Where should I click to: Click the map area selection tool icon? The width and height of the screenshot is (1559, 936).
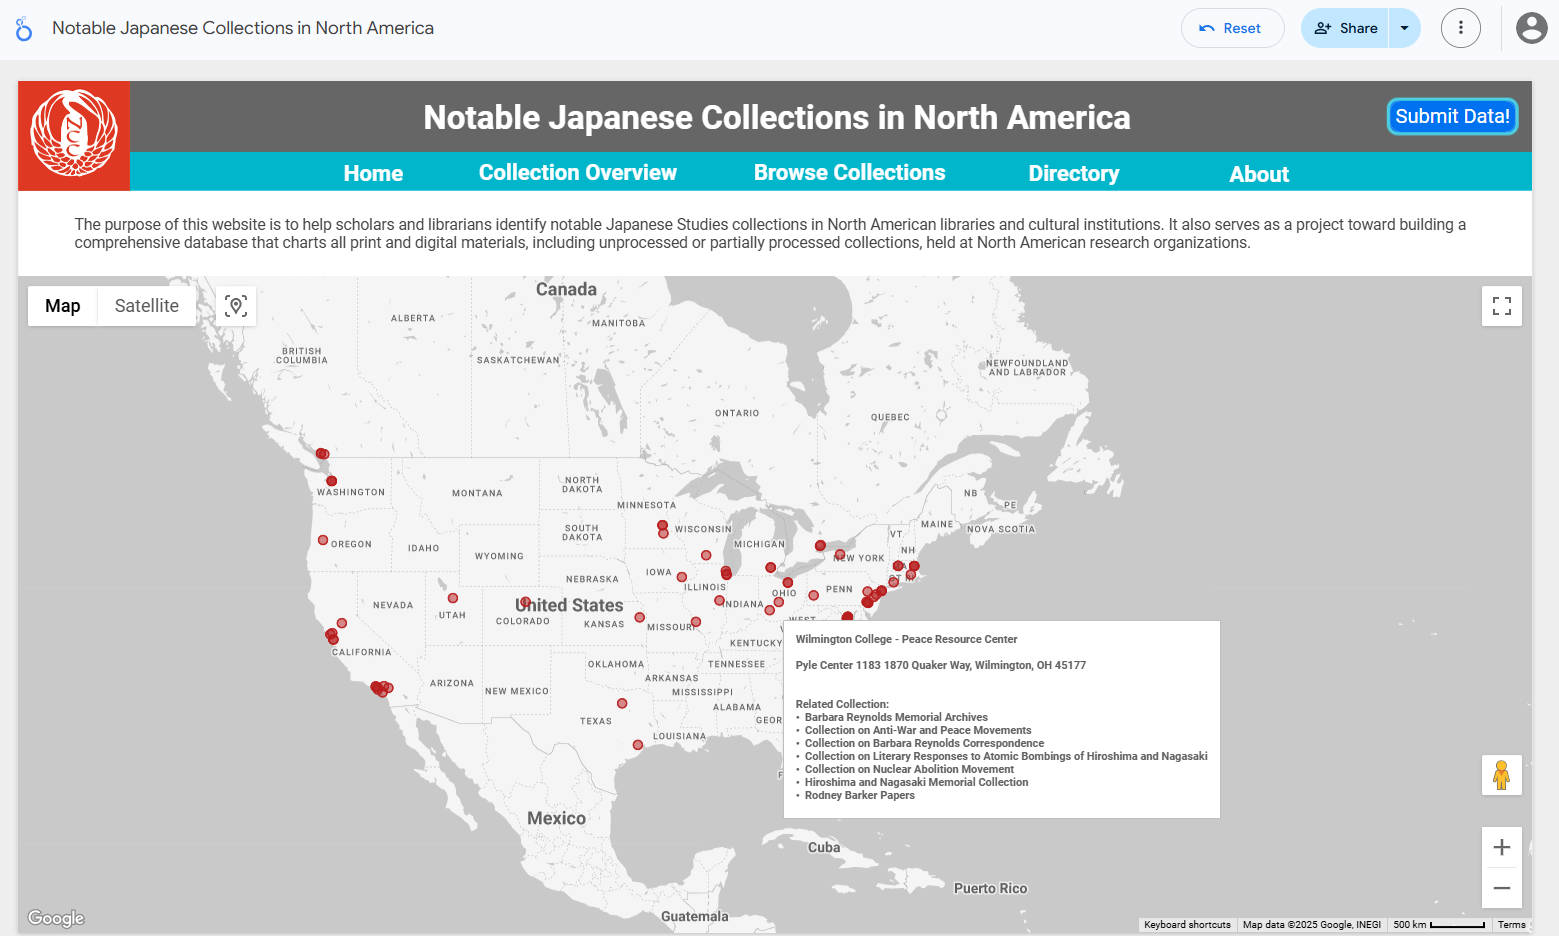236,306
